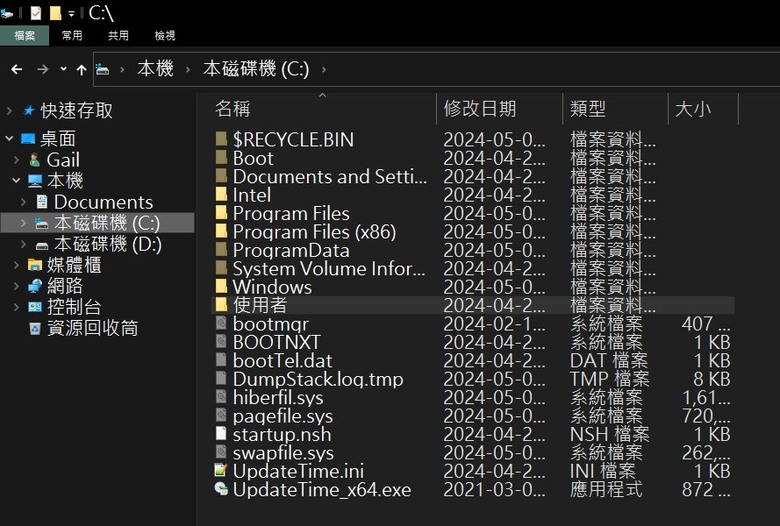Select the BOOTNXT file name

[277, 342]
